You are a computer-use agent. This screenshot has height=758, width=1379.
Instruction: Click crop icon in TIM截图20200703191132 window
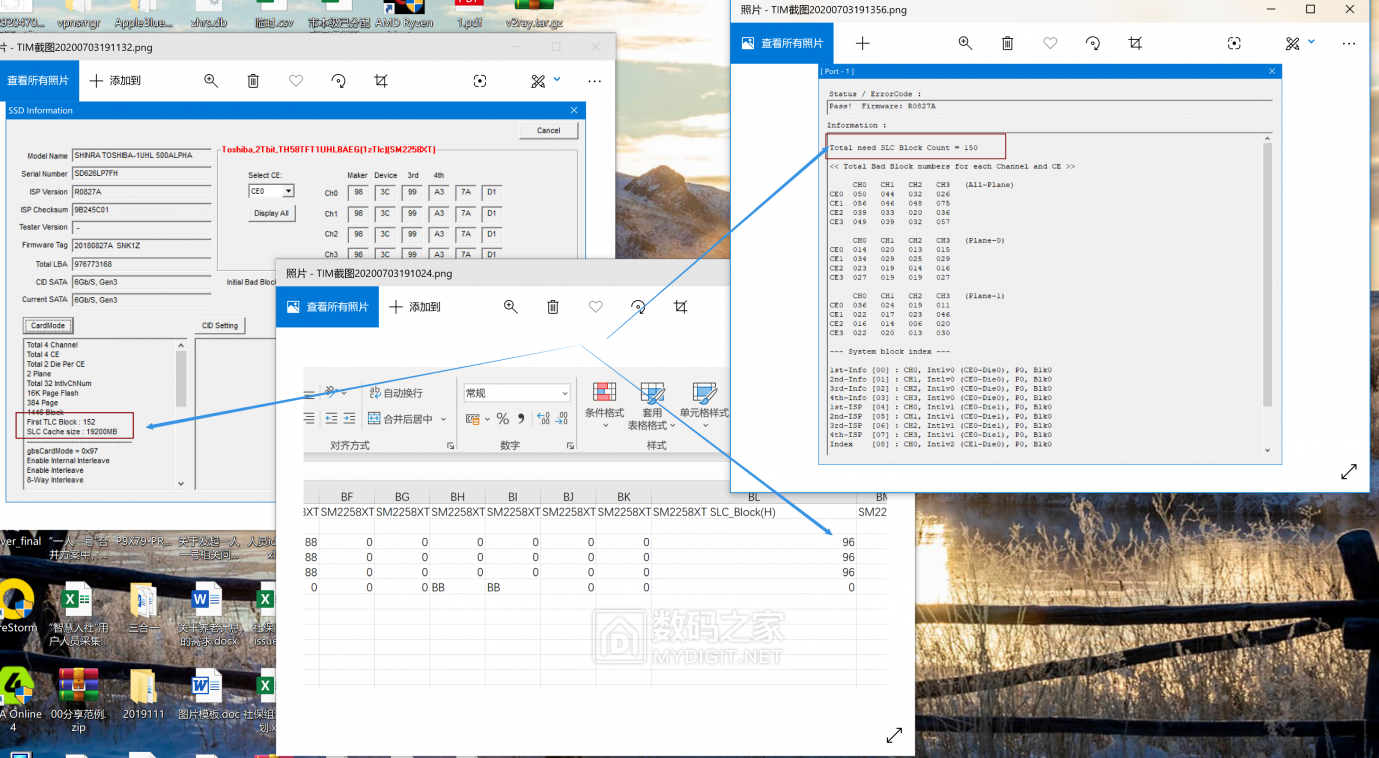pyautogui.click(x=381, y=81)
